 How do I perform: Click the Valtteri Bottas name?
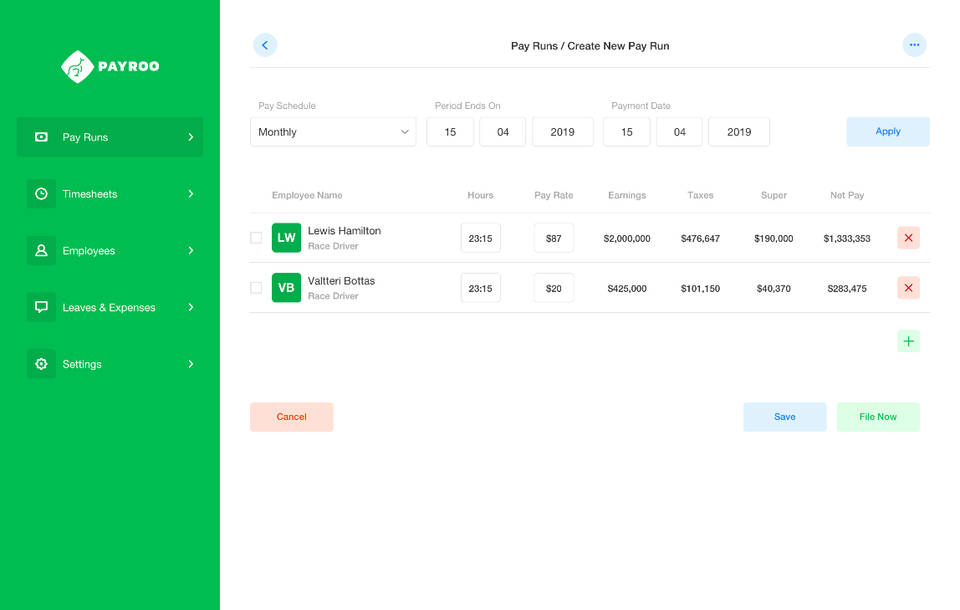[341, 281]
